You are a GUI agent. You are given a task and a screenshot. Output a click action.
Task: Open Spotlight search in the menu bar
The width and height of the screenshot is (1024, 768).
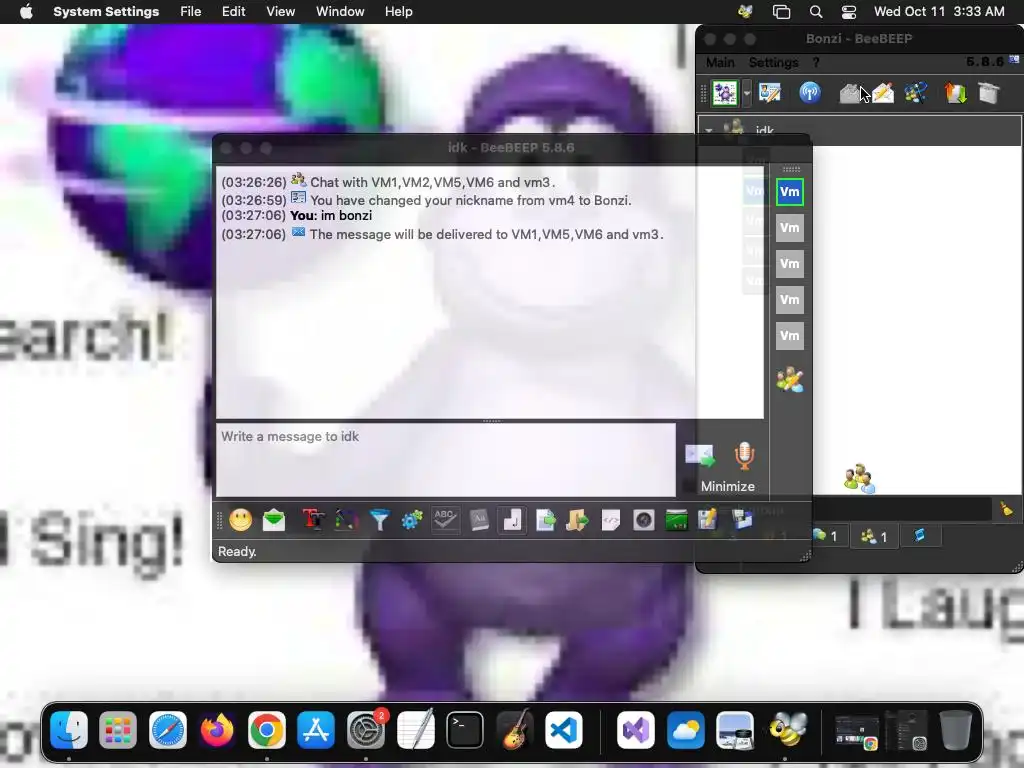[816, 12]
